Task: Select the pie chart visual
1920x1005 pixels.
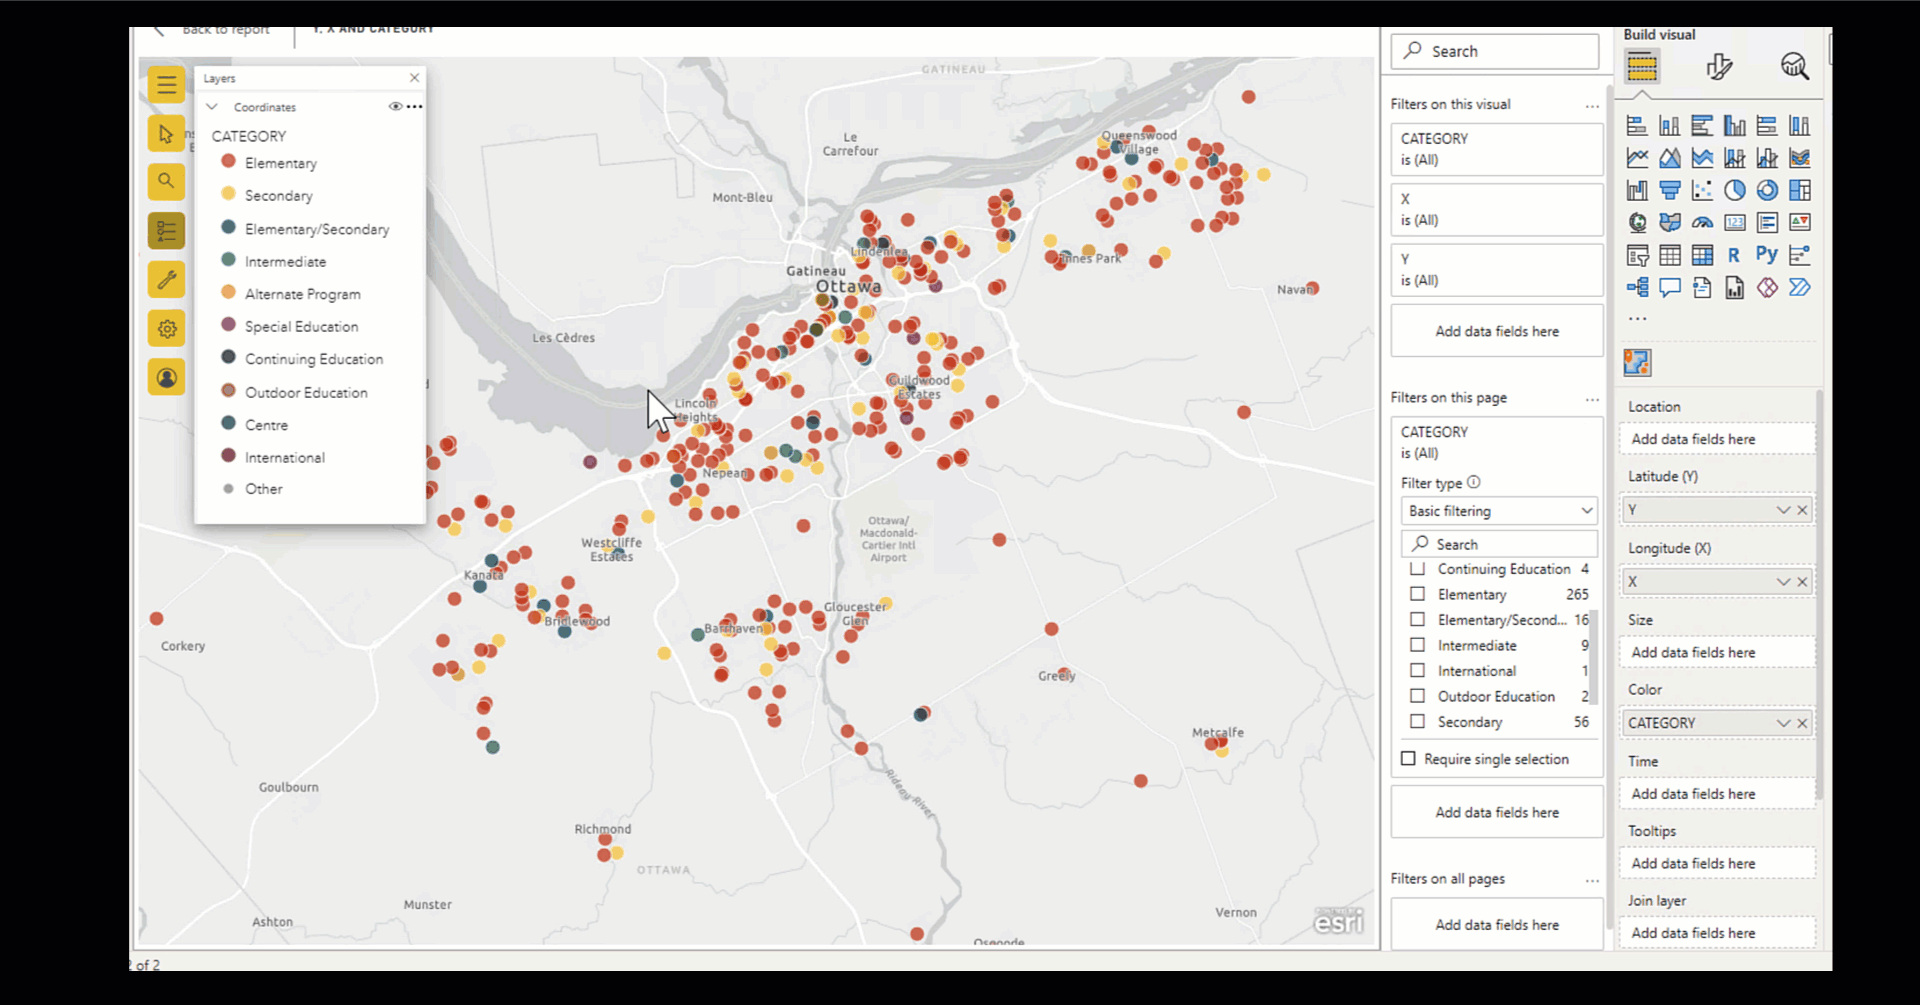Action: point(1735,190)
